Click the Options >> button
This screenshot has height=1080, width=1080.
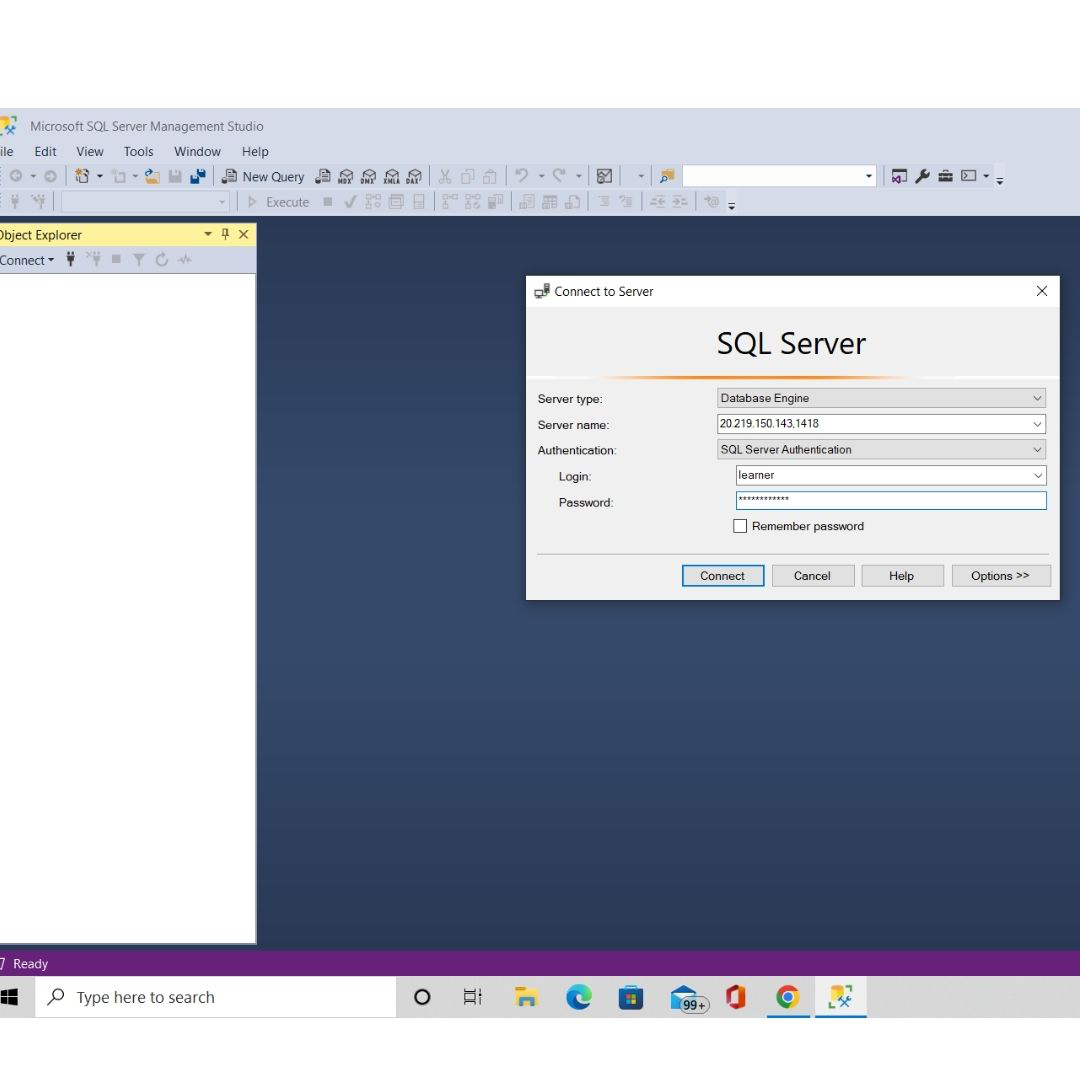tap(1001, 576)
